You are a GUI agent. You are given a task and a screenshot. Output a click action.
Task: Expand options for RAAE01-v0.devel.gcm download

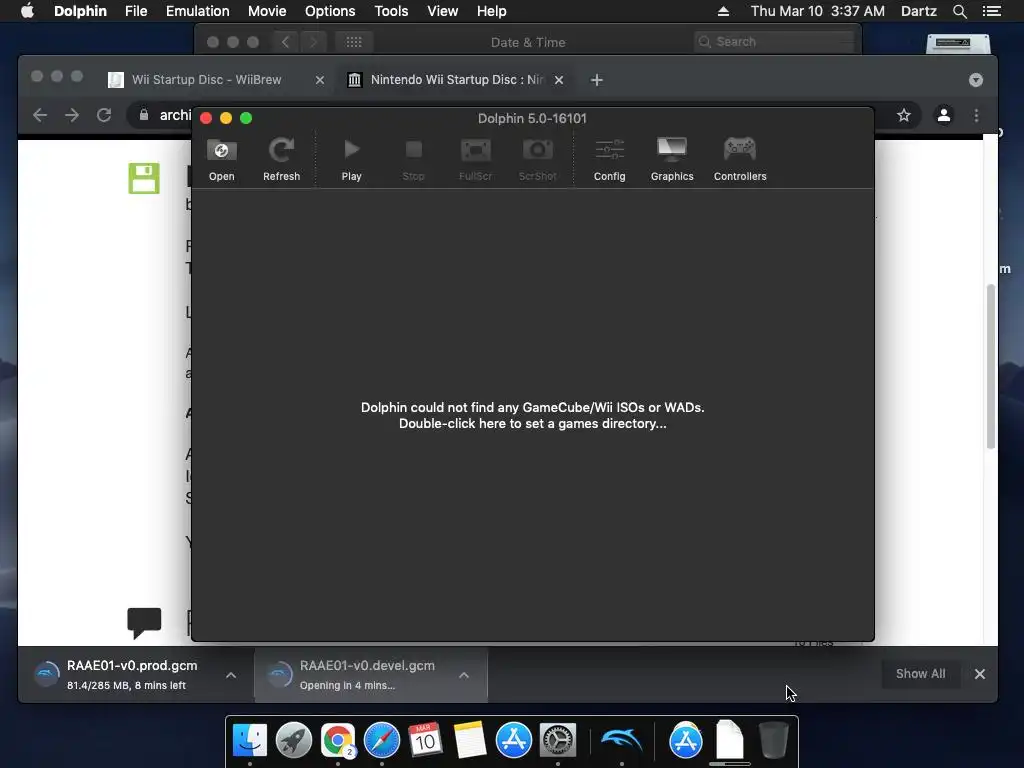[x=464, y=675]
